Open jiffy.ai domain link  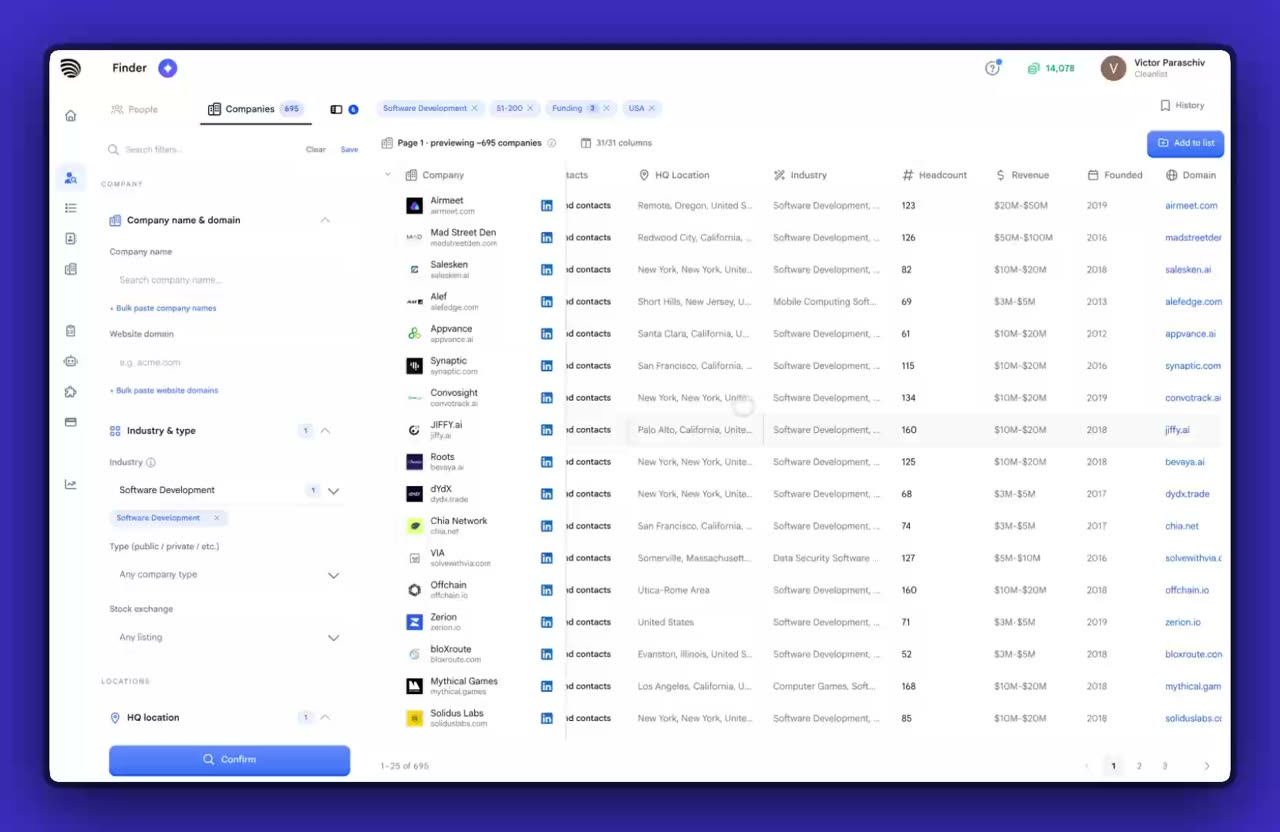tap(1177, 429)
